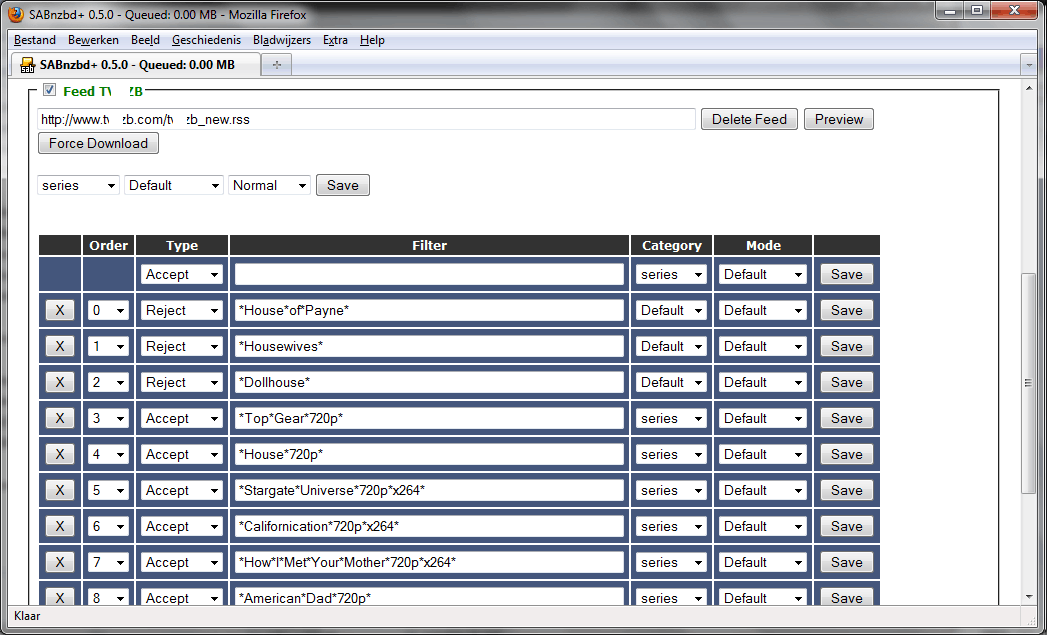Open Category dropdown for Californication filter

[671, 527]
